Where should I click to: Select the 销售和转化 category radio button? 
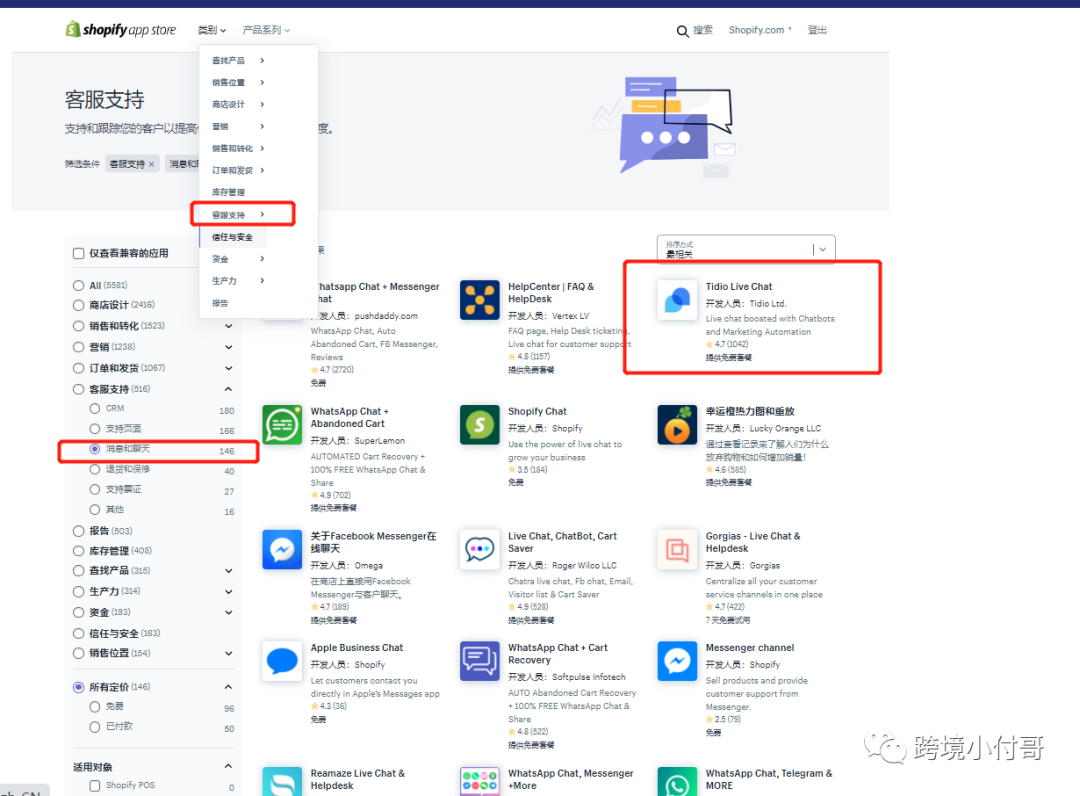pyautogui.click(x=79, y=326)
